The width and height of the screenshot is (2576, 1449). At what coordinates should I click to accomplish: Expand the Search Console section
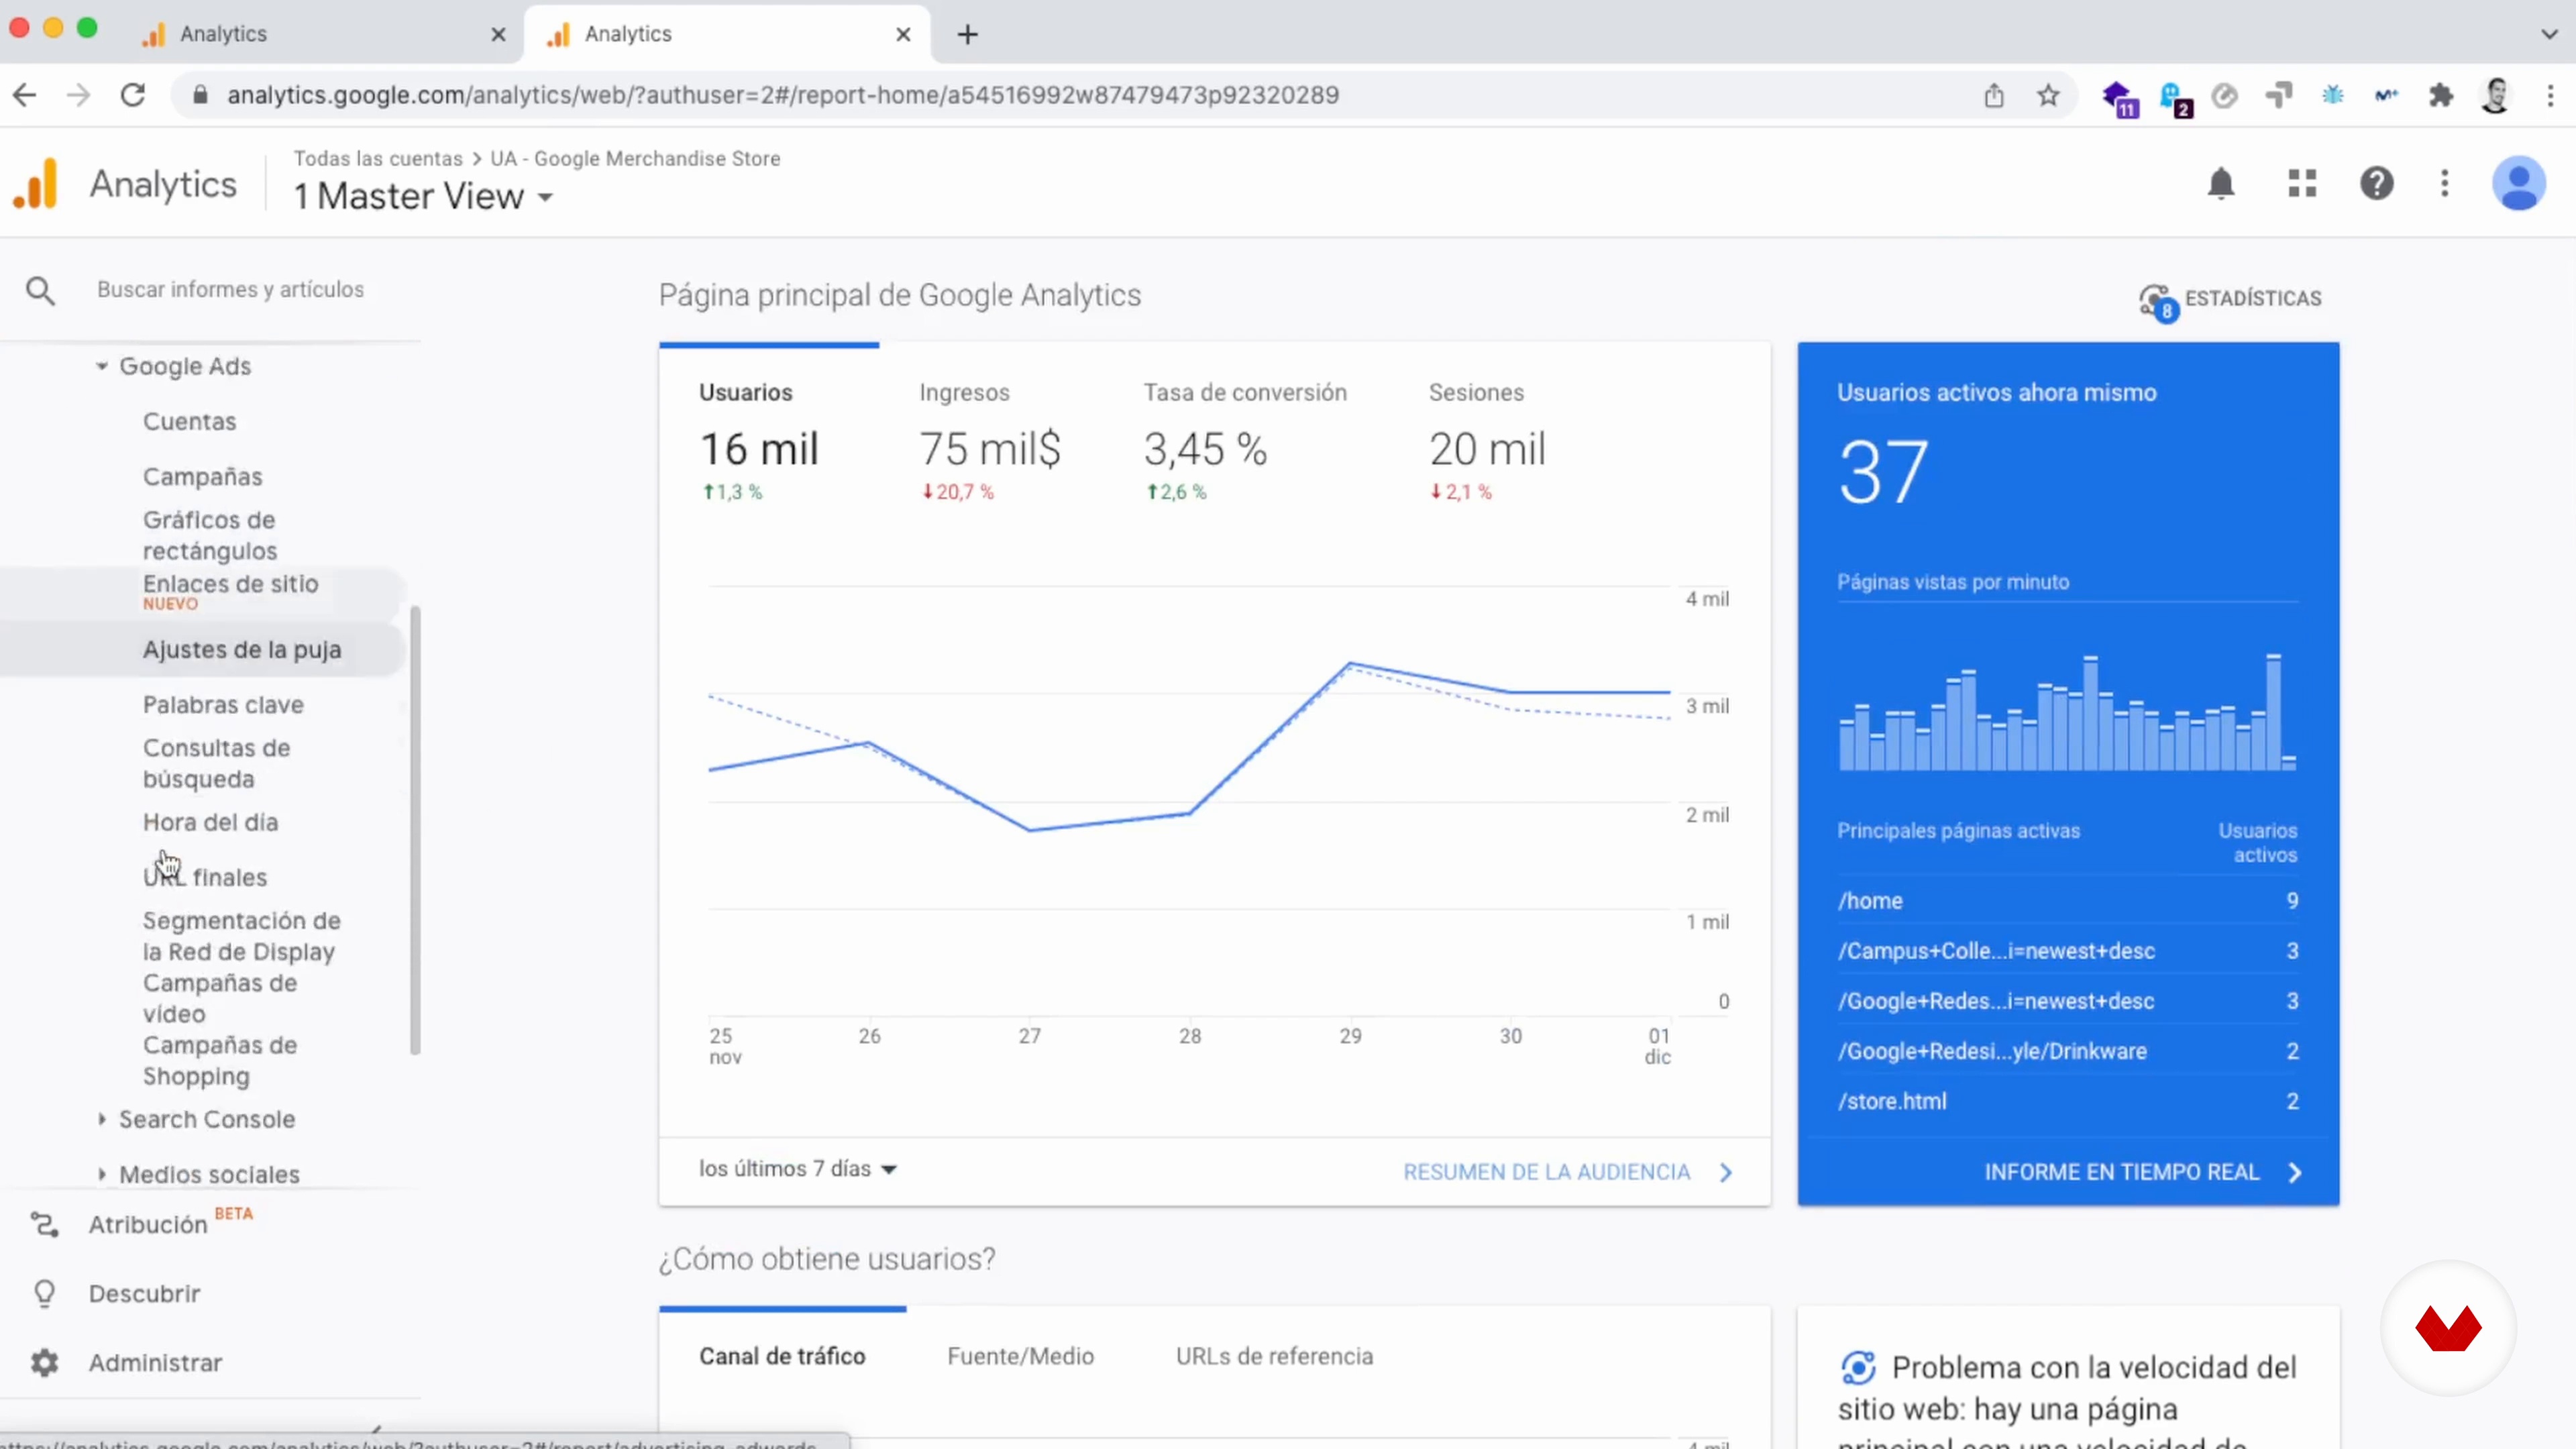coord(101,1119)
